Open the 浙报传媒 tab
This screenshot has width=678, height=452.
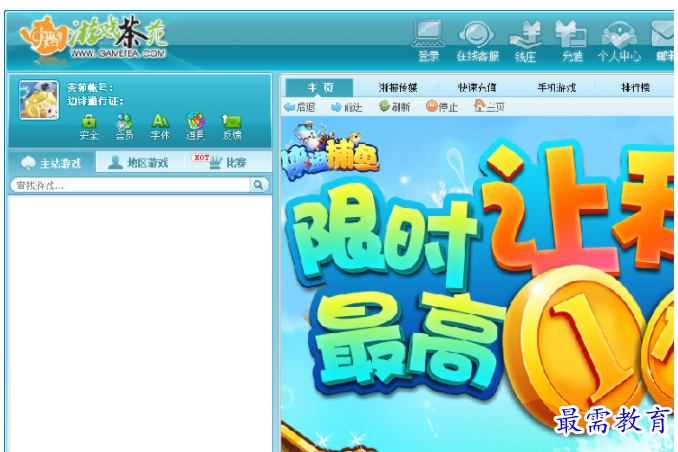[398, 88]
